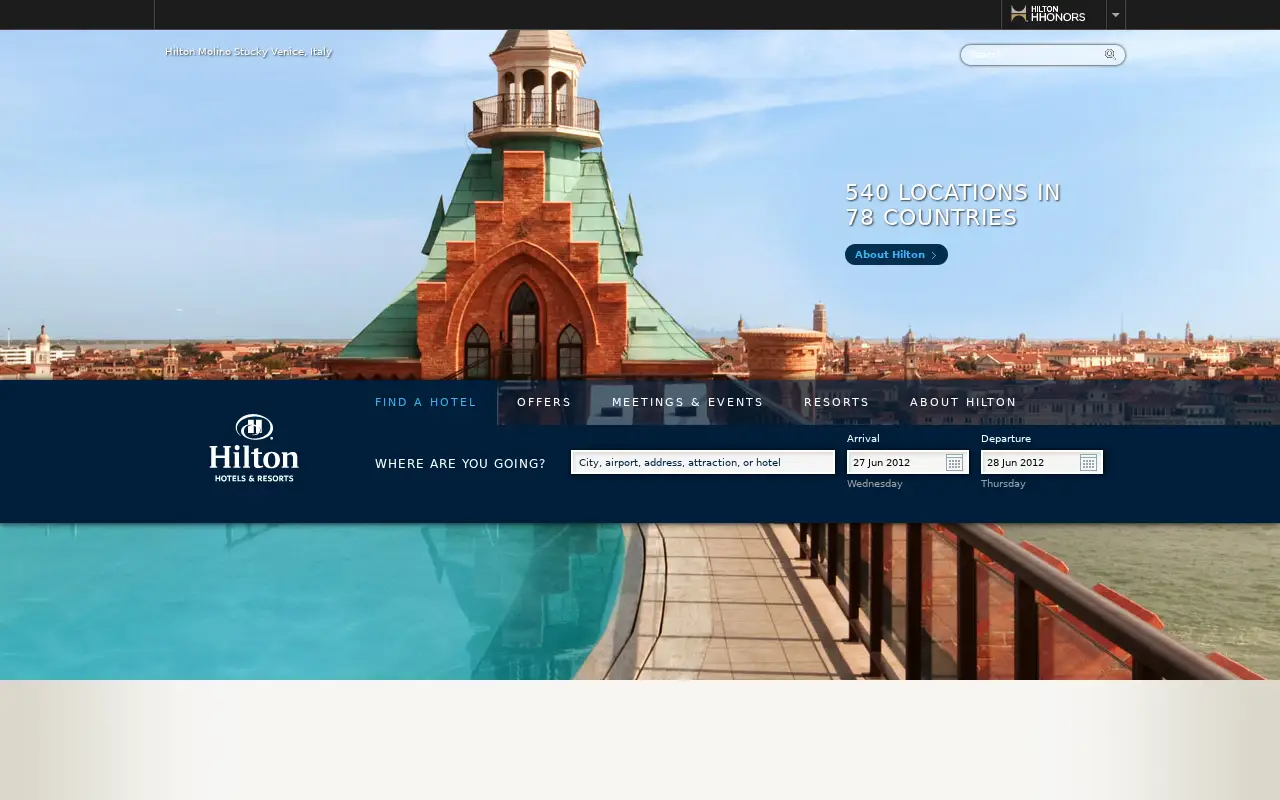The image size is (1280, 800).
Task: Expand the HHonors dropdown arrow
Action: click(1116, 15)
